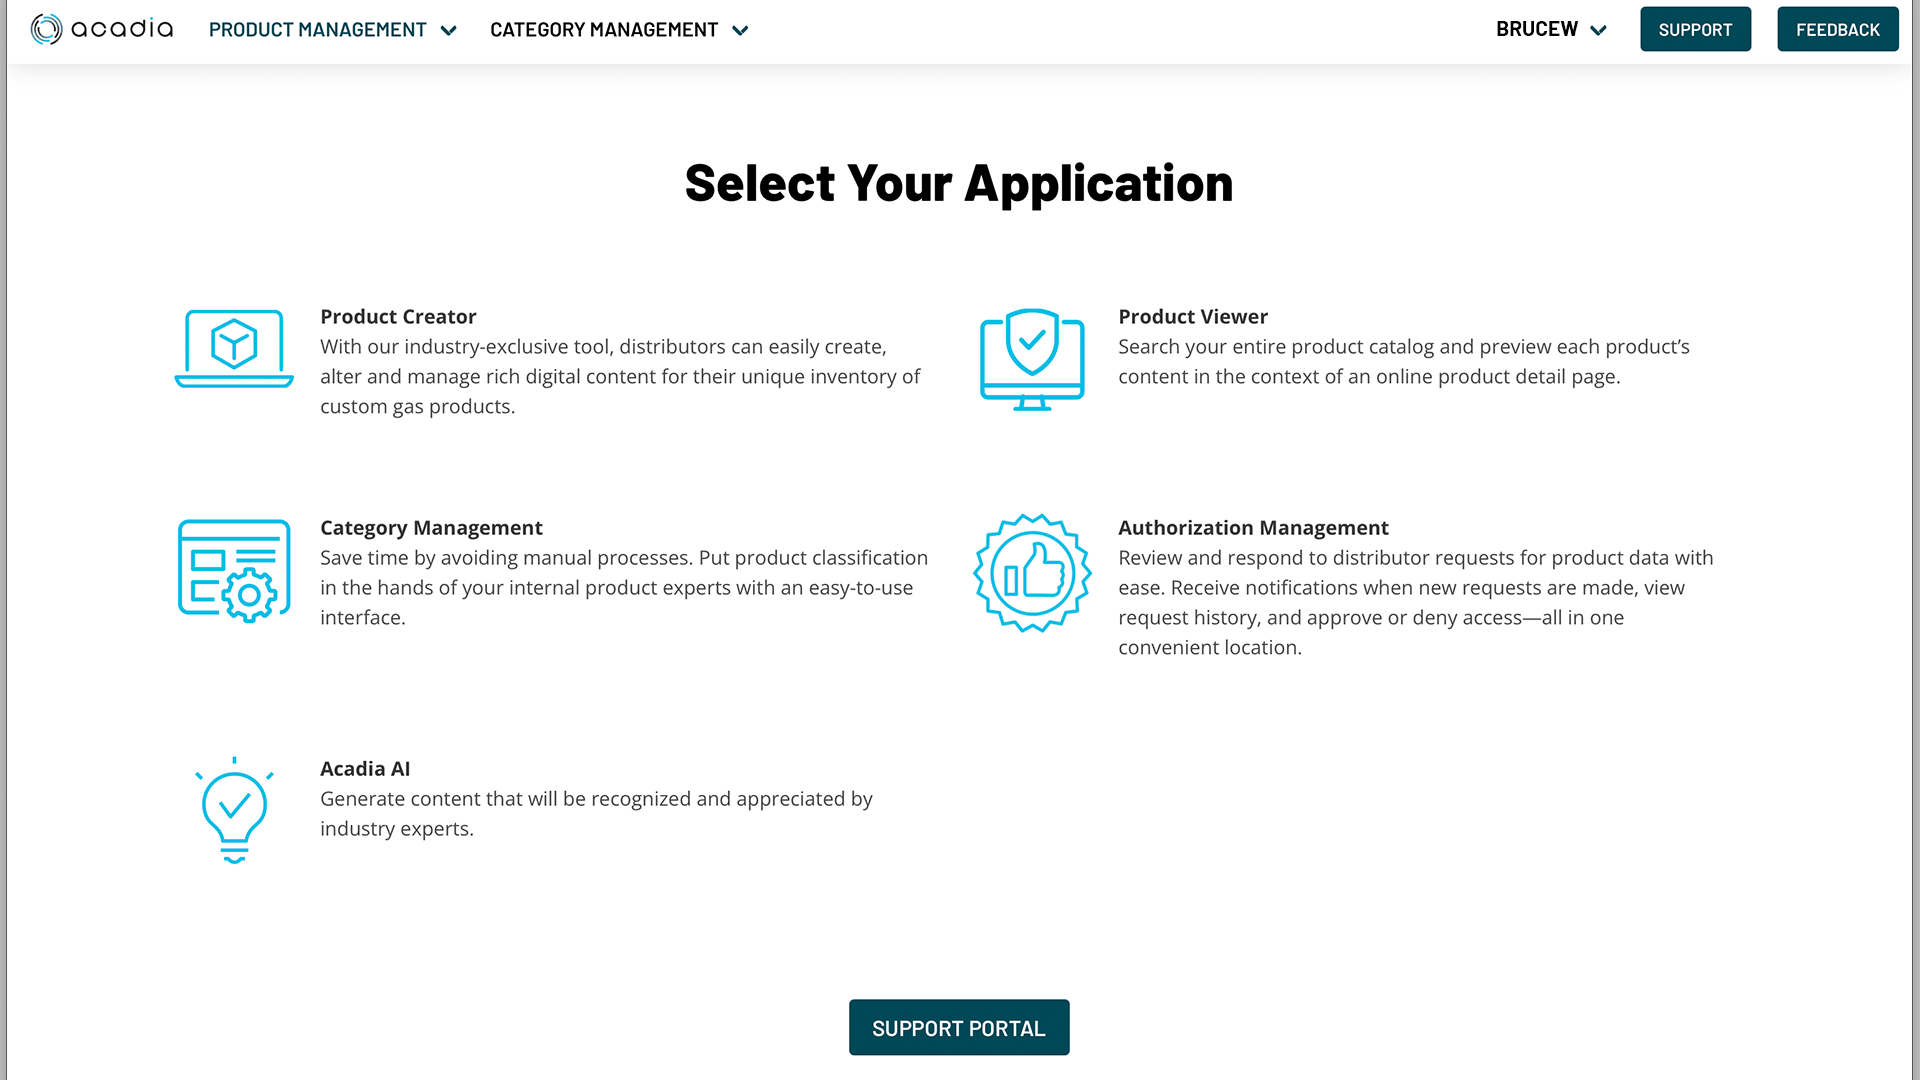This screenshot has width=1920, height=1080.
Task: Open the BRUCEW account menu
Action: pyautogui.click(x=1551, y=29)
